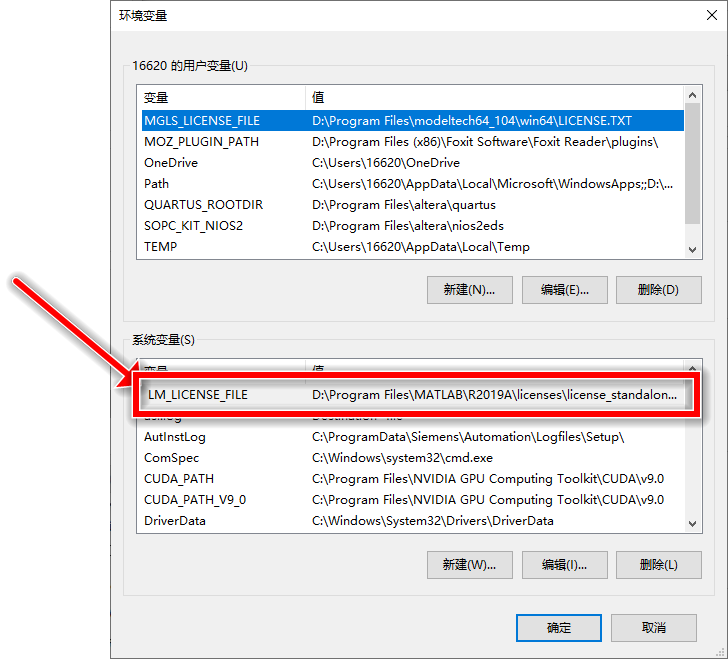Click the cmd.exe value cell
Screen dimensions: 728x659
pyautogui.click(x=402, y=458)
